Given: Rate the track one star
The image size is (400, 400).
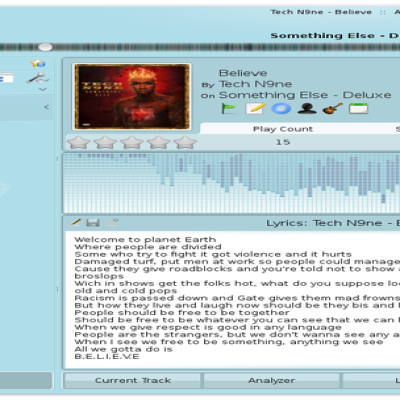Looking at the screenshot, I should (x=79, y=143).
